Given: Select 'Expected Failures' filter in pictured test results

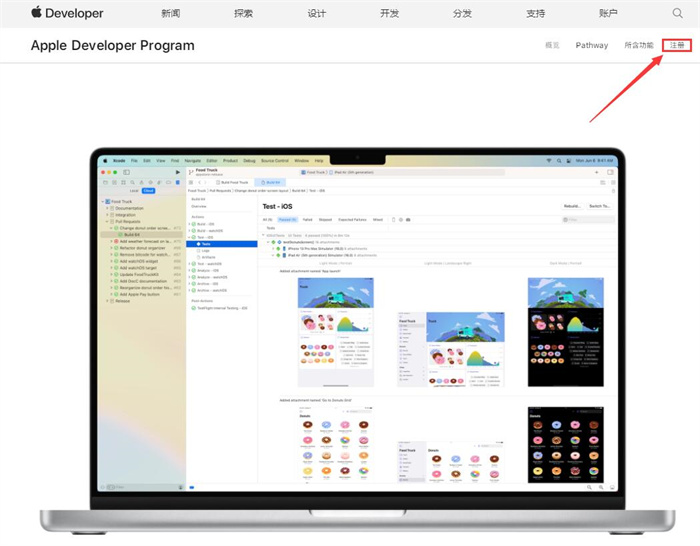Looking at the screenshot, I should (x=352, y=220).
